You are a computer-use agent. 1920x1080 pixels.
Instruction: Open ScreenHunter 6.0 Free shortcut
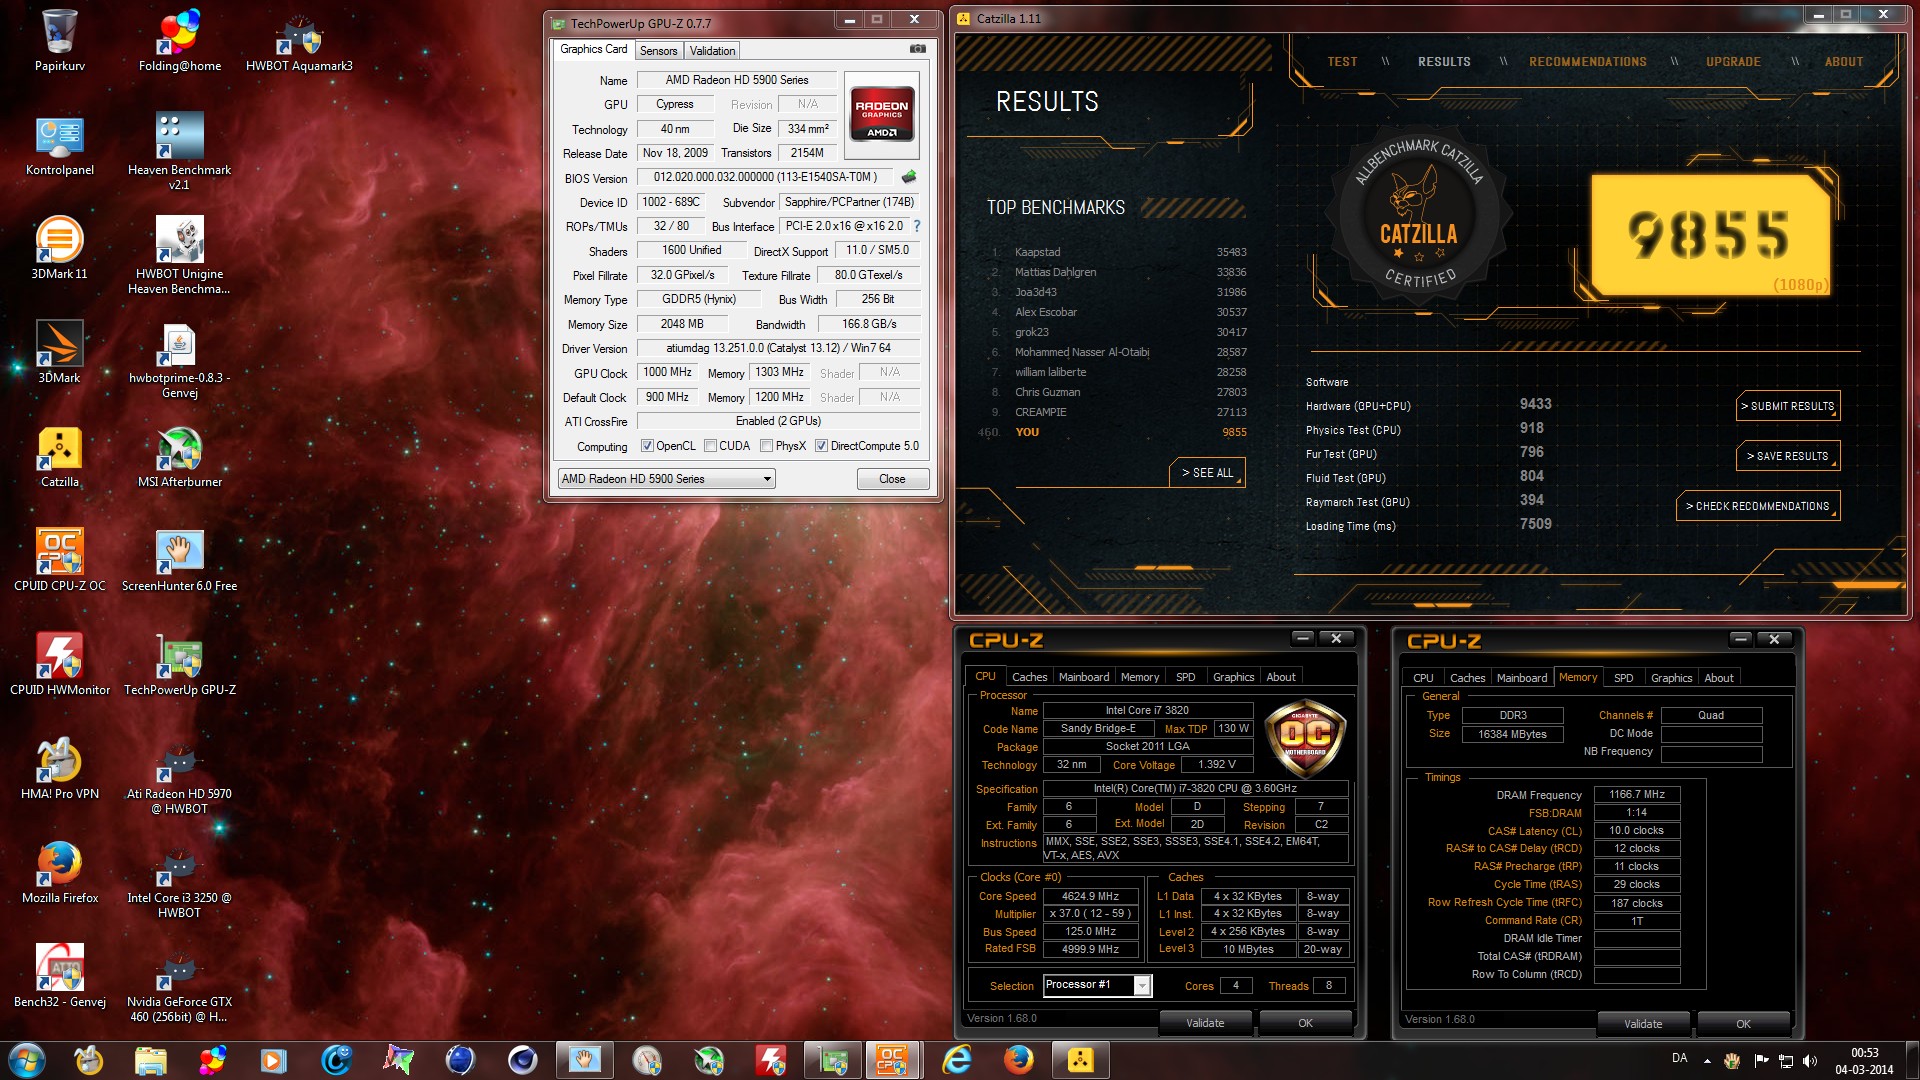click(x=180, y=560)
